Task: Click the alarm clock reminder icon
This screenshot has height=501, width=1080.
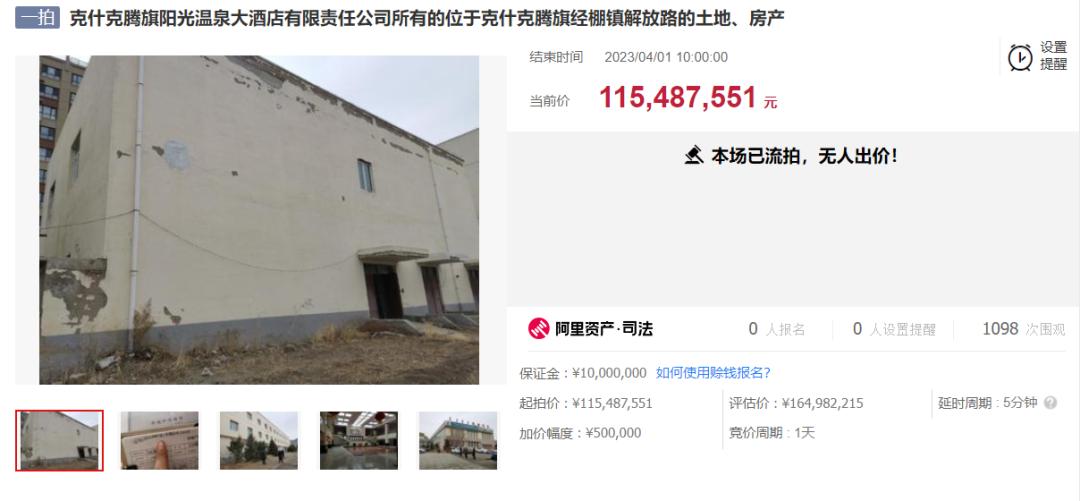Action: pos(1020,57)
